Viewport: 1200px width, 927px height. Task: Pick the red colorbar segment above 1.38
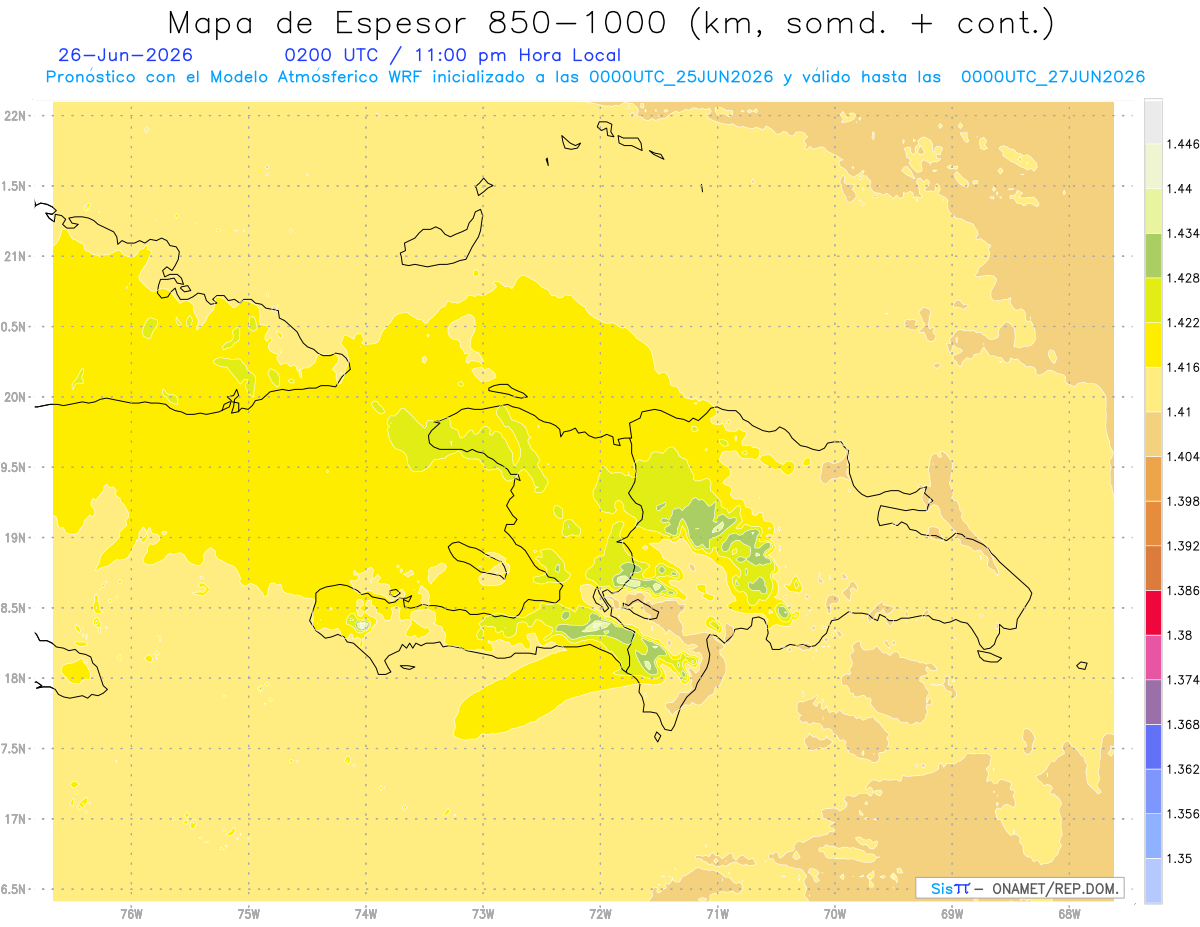[1153, 613]
